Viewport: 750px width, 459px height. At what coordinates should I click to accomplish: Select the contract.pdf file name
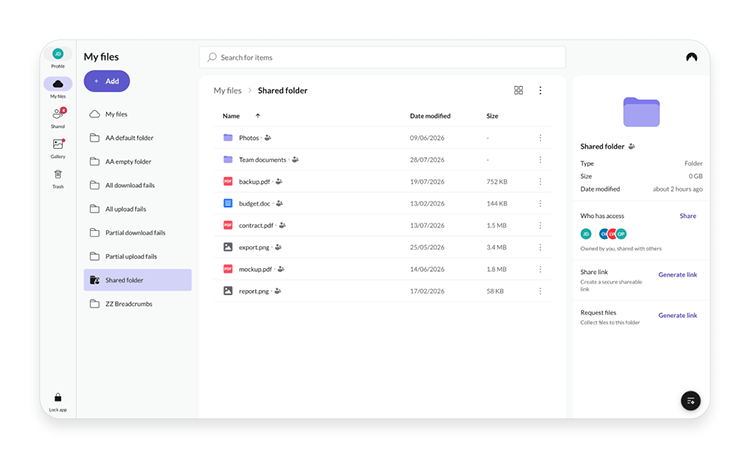coord(256,225)
